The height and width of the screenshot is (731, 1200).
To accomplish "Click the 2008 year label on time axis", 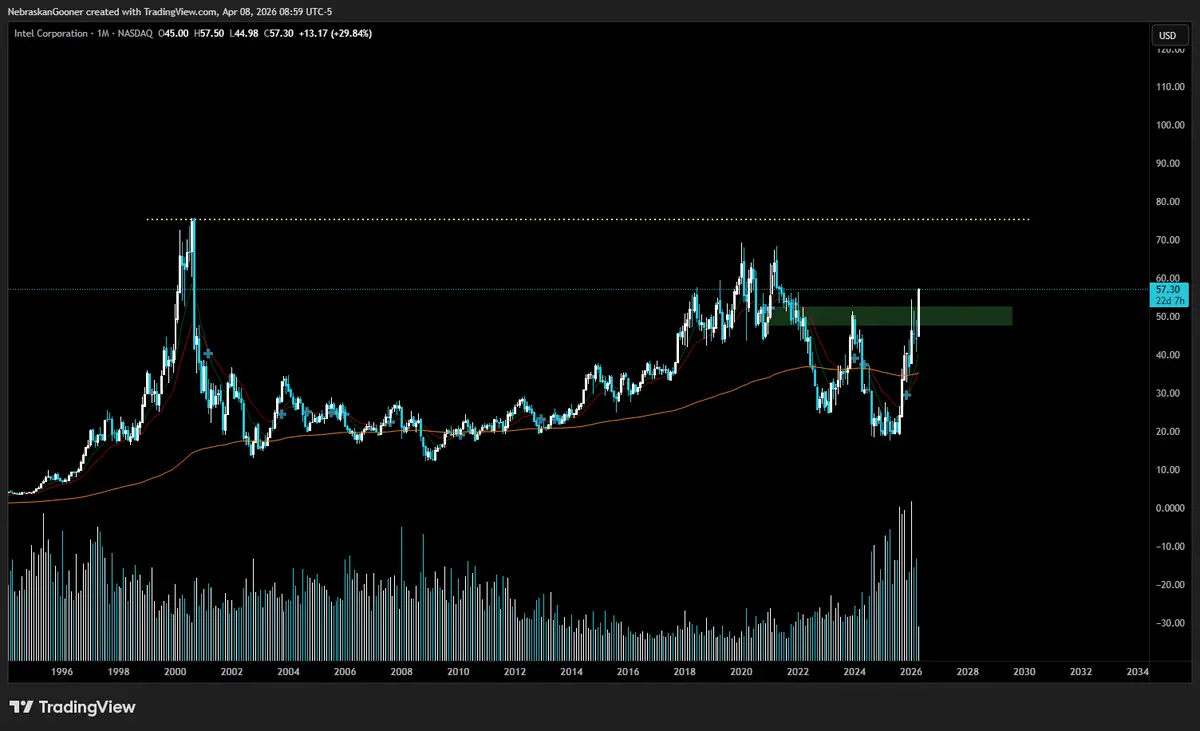I will pyautogui.click(x=401, y=673).
